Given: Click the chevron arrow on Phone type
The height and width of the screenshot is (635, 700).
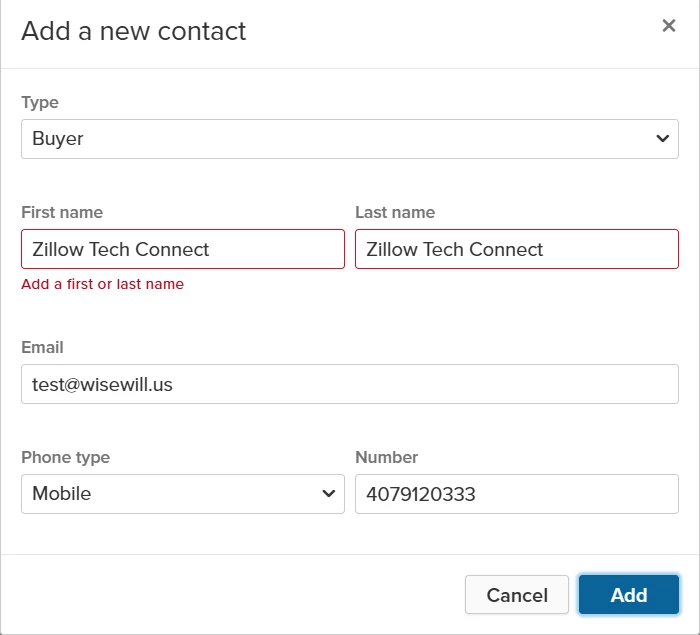Looking at the screenshot, I should click(329, 494).
